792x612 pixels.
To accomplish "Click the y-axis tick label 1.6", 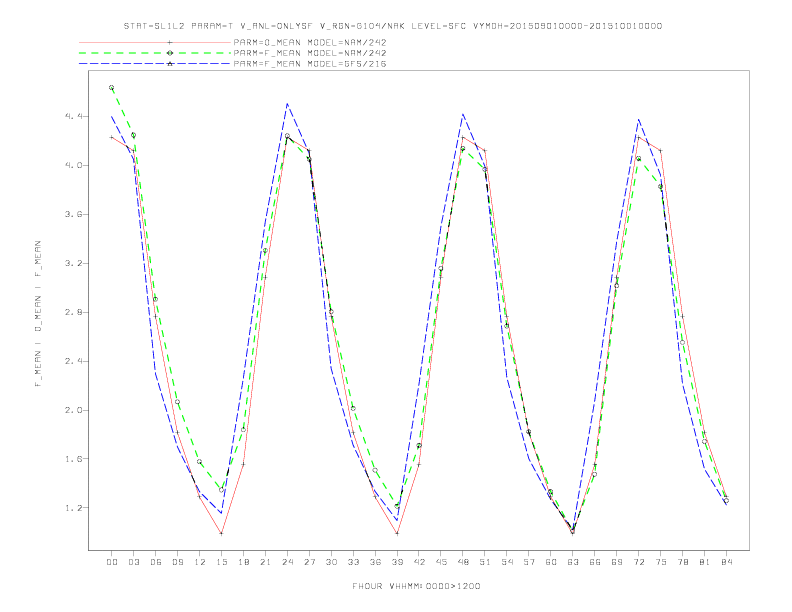I will [x=73, y=459].
